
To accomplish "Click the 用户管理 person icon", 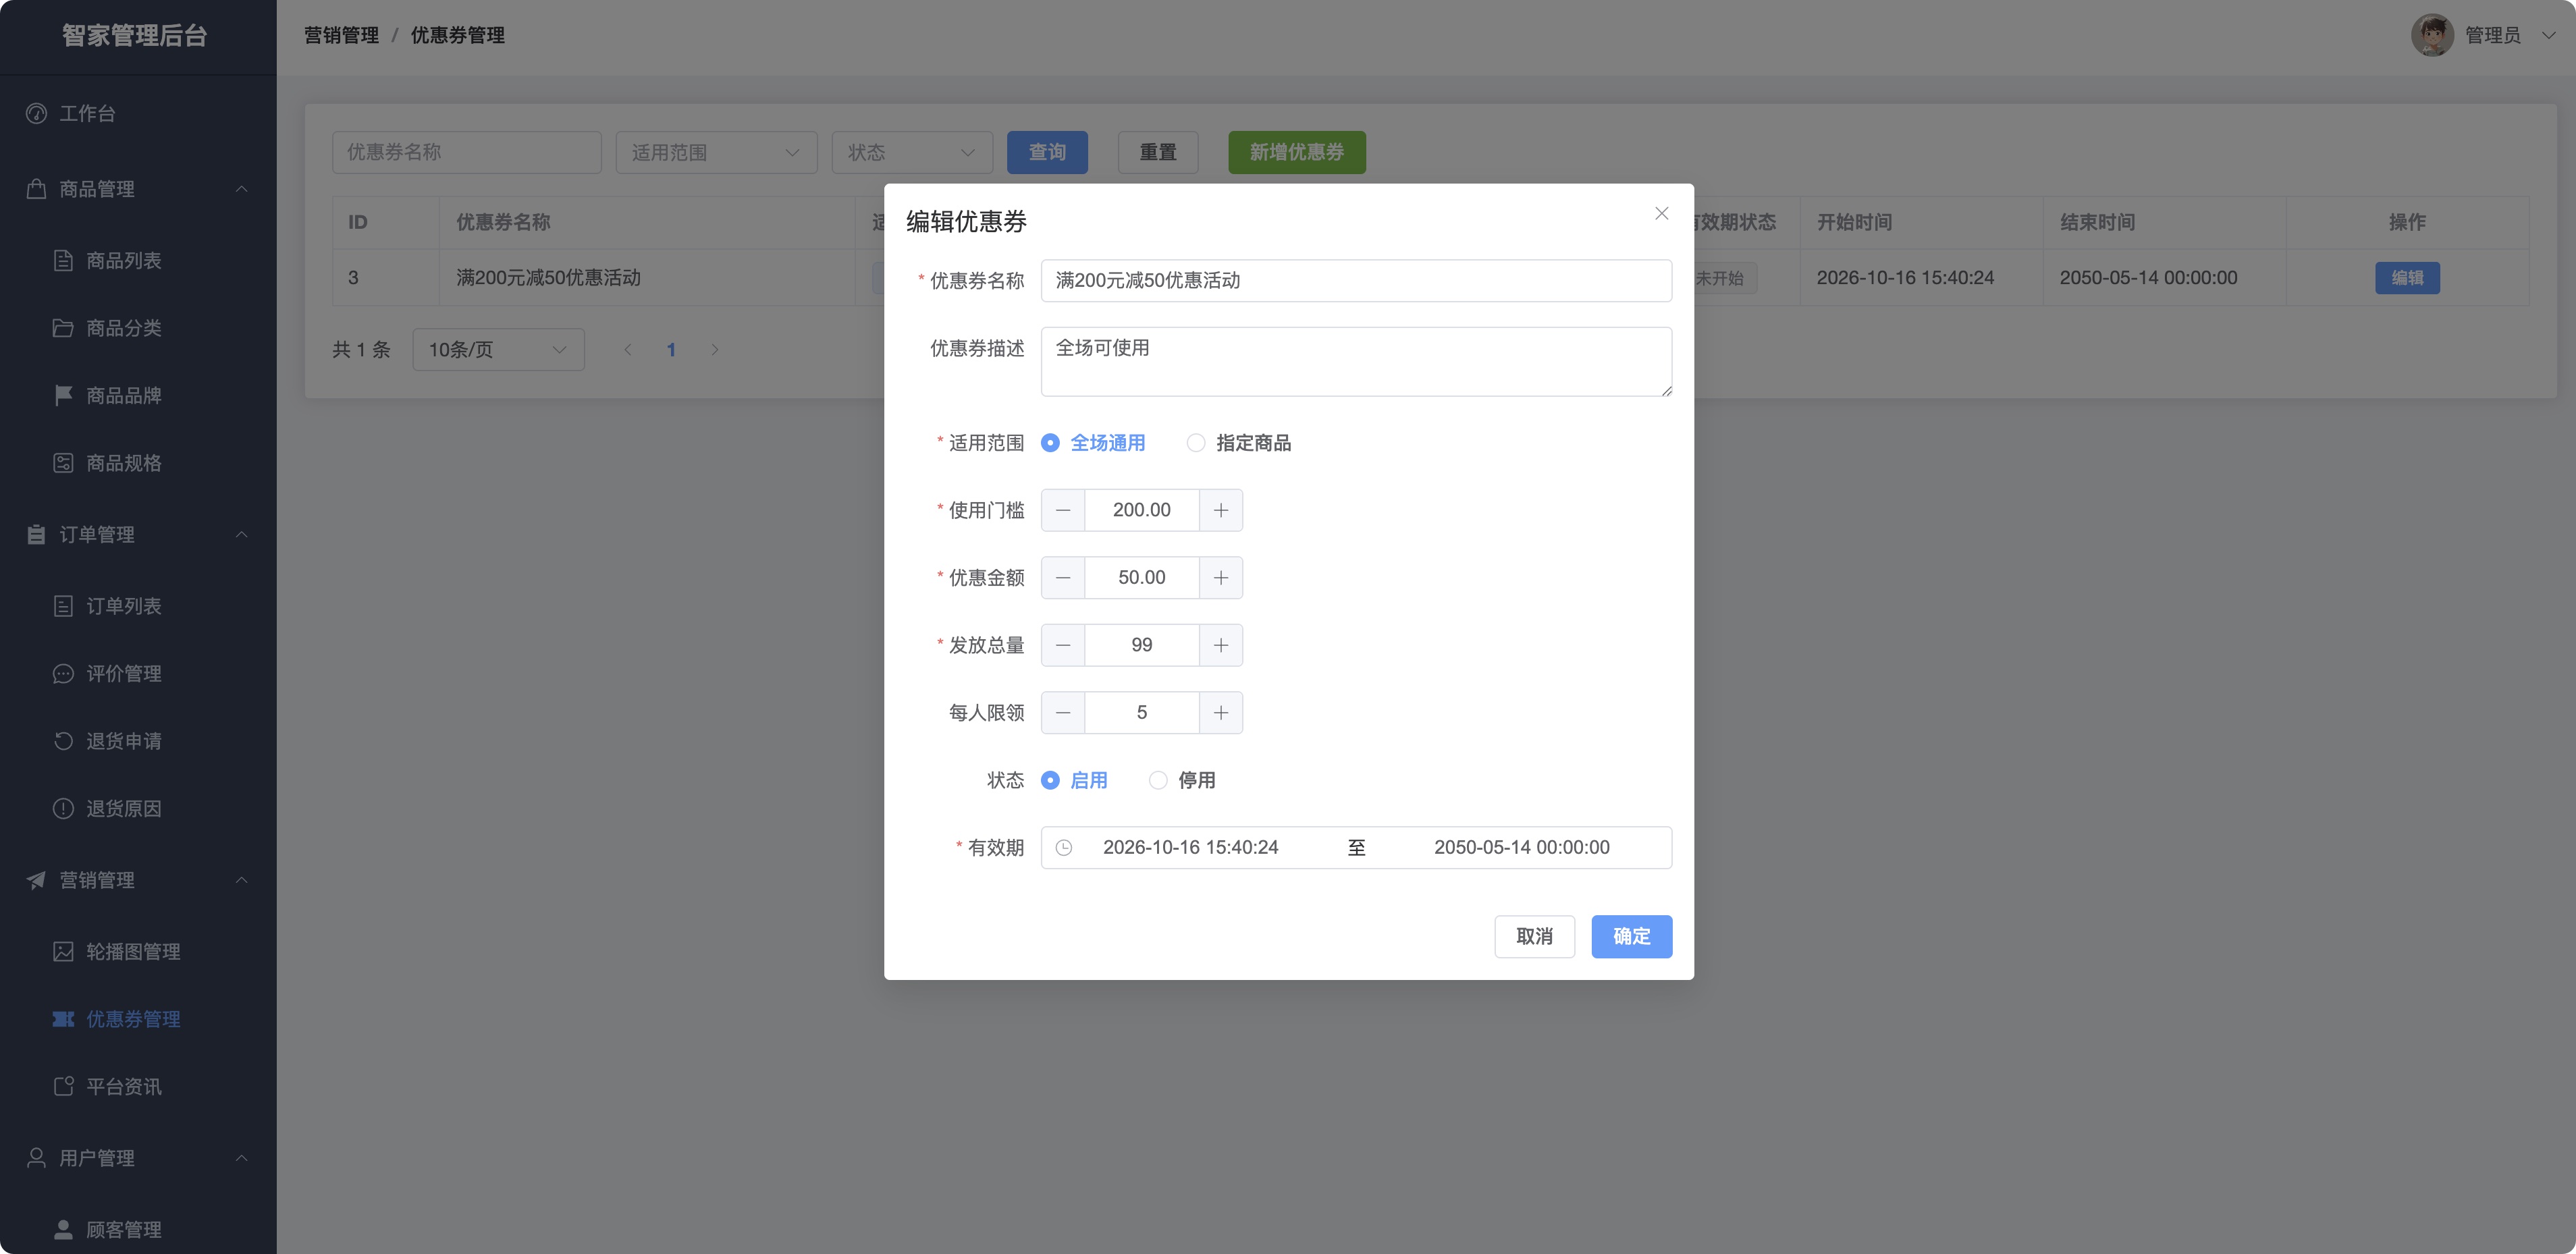I will [x=36, y=1158].
